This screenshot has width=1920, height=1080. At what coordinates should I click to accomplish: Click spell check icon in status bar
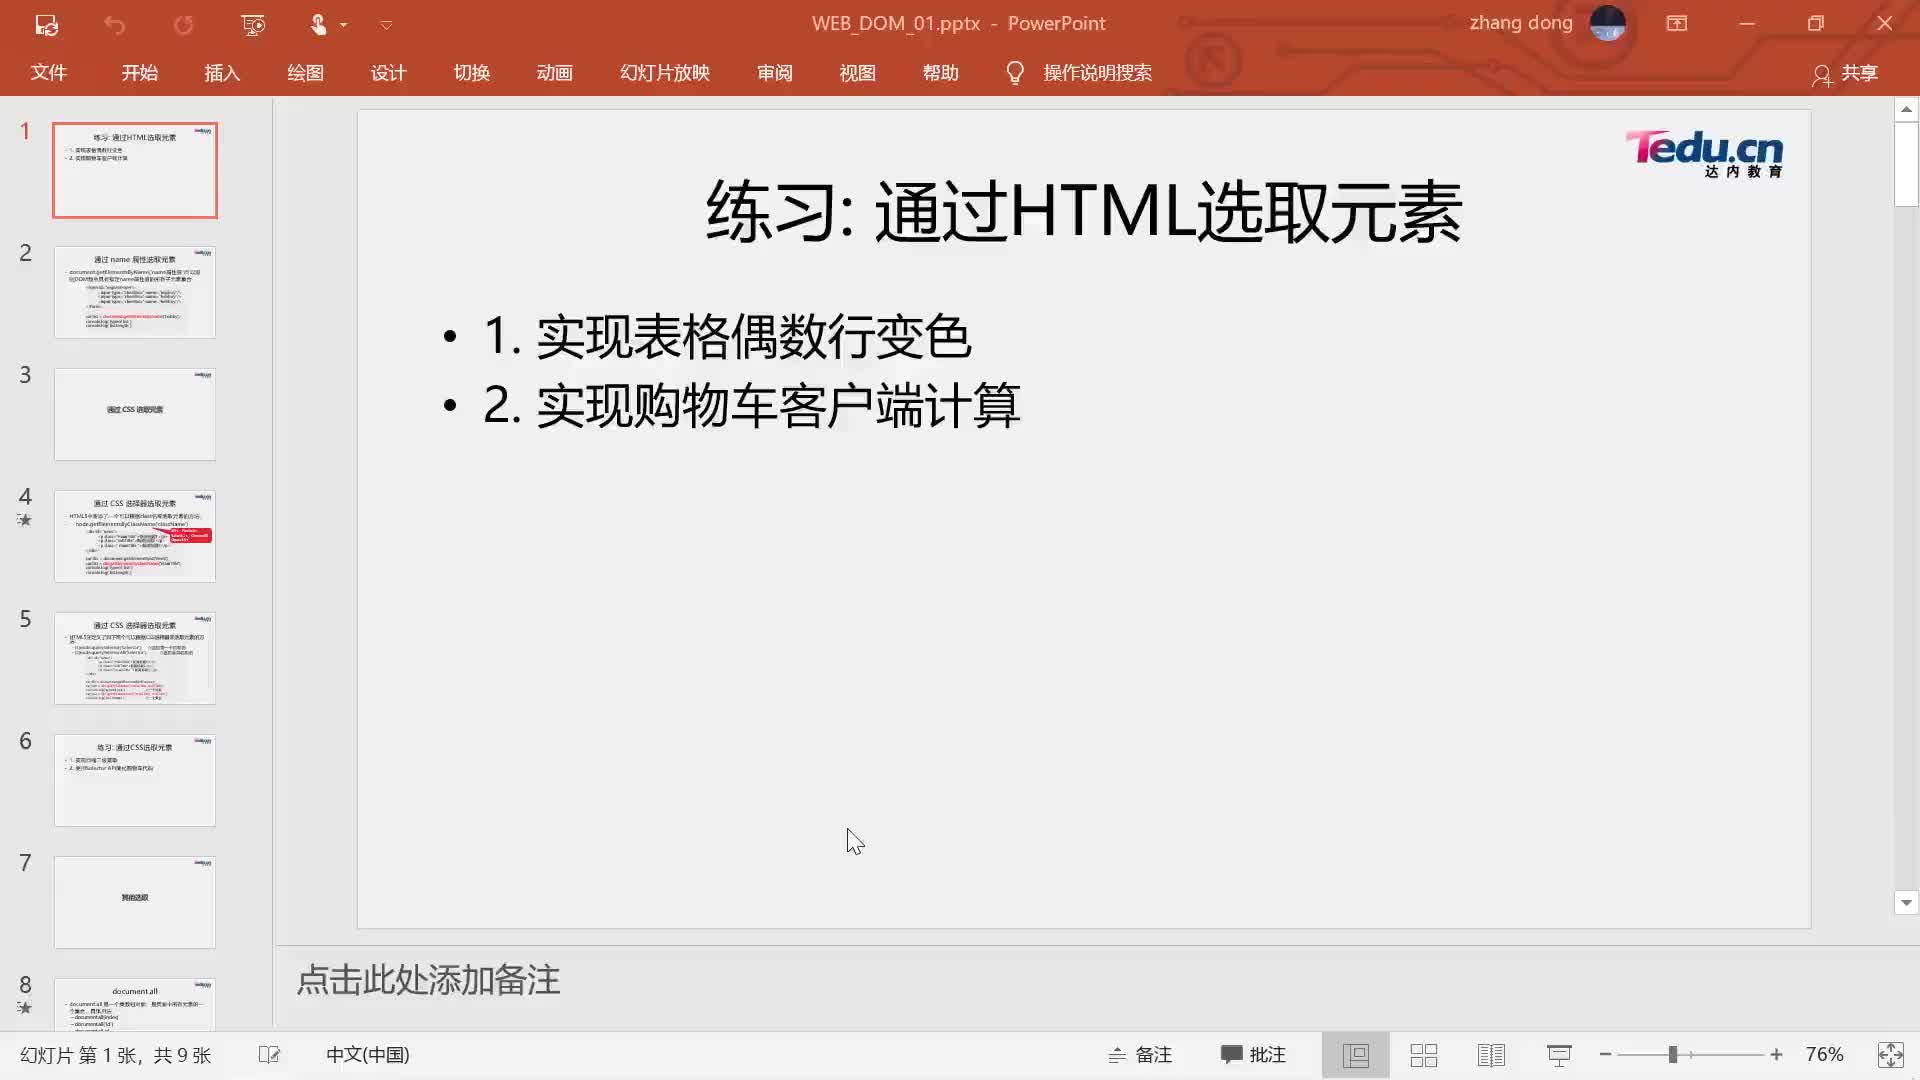tap(270, 1055)
